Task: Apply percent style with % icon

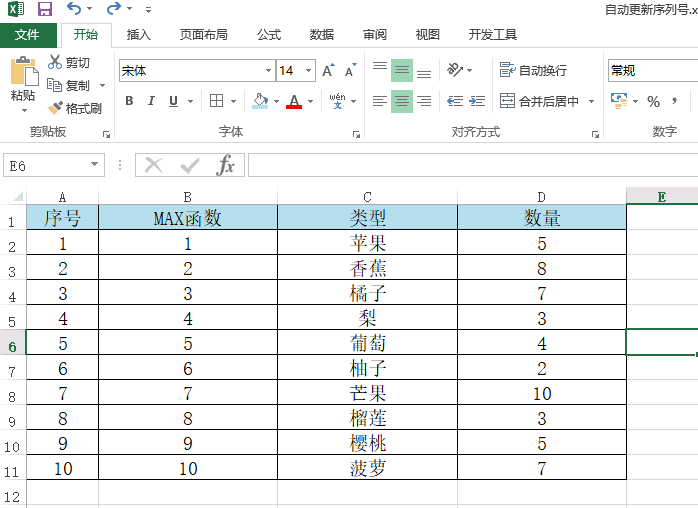Action: [x=653, y=102]
